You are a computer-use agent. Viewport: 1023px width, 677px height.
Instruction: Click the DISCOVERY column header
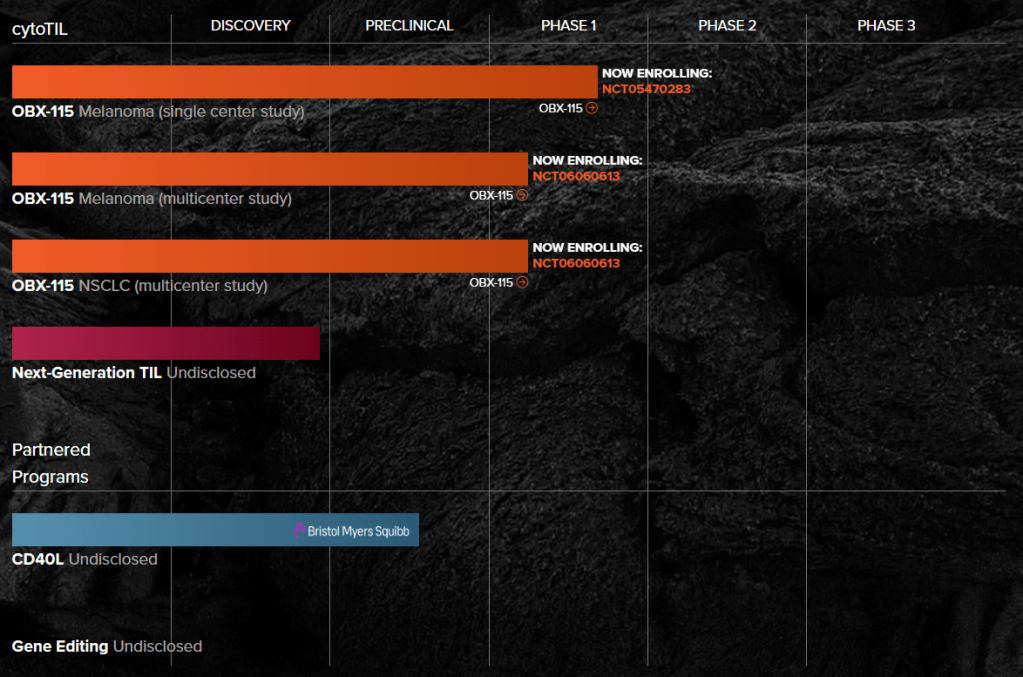pos(250,25)
